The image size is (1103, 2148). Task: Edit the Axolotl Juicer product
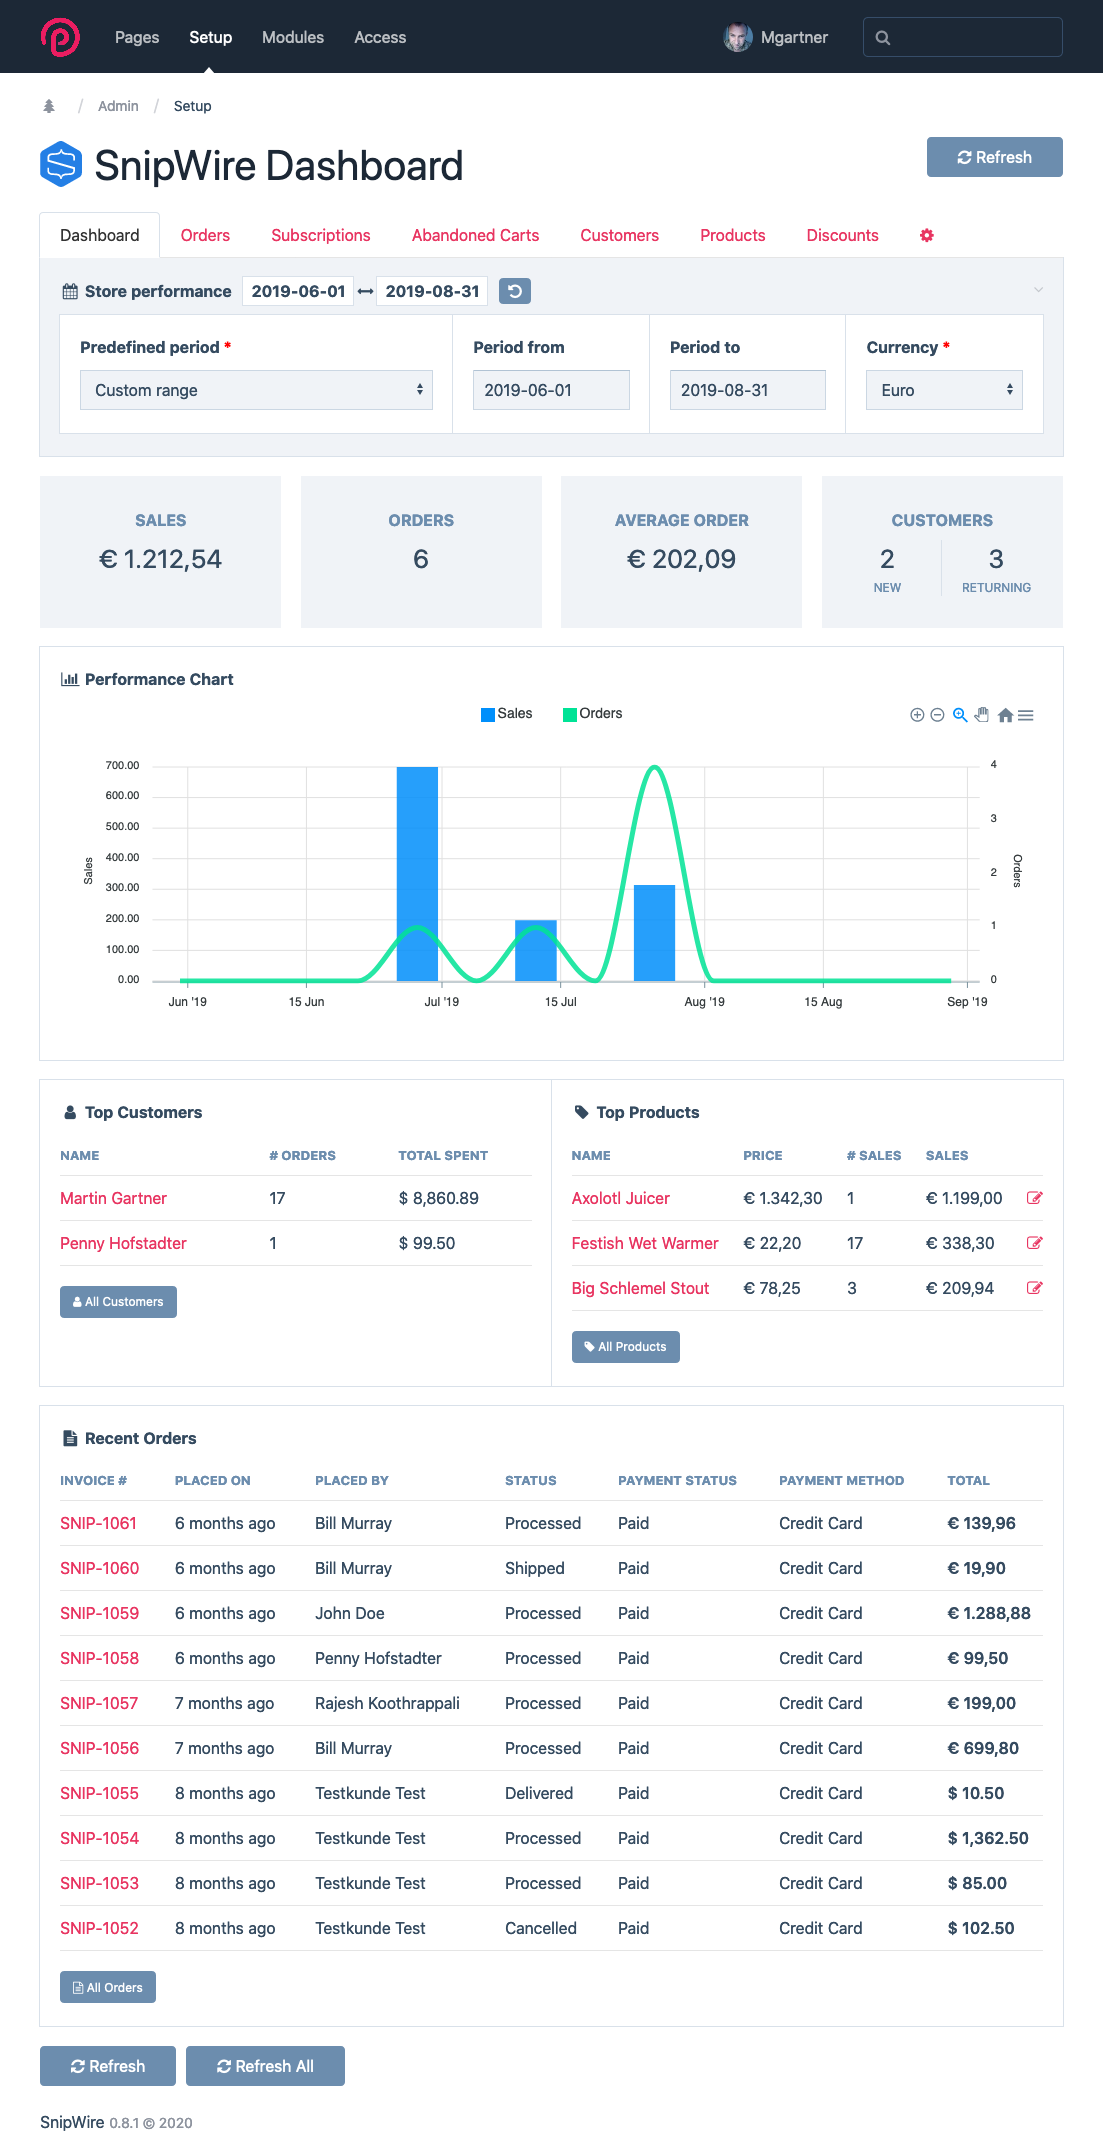pyautogui.click(x=1035, y=1198)
